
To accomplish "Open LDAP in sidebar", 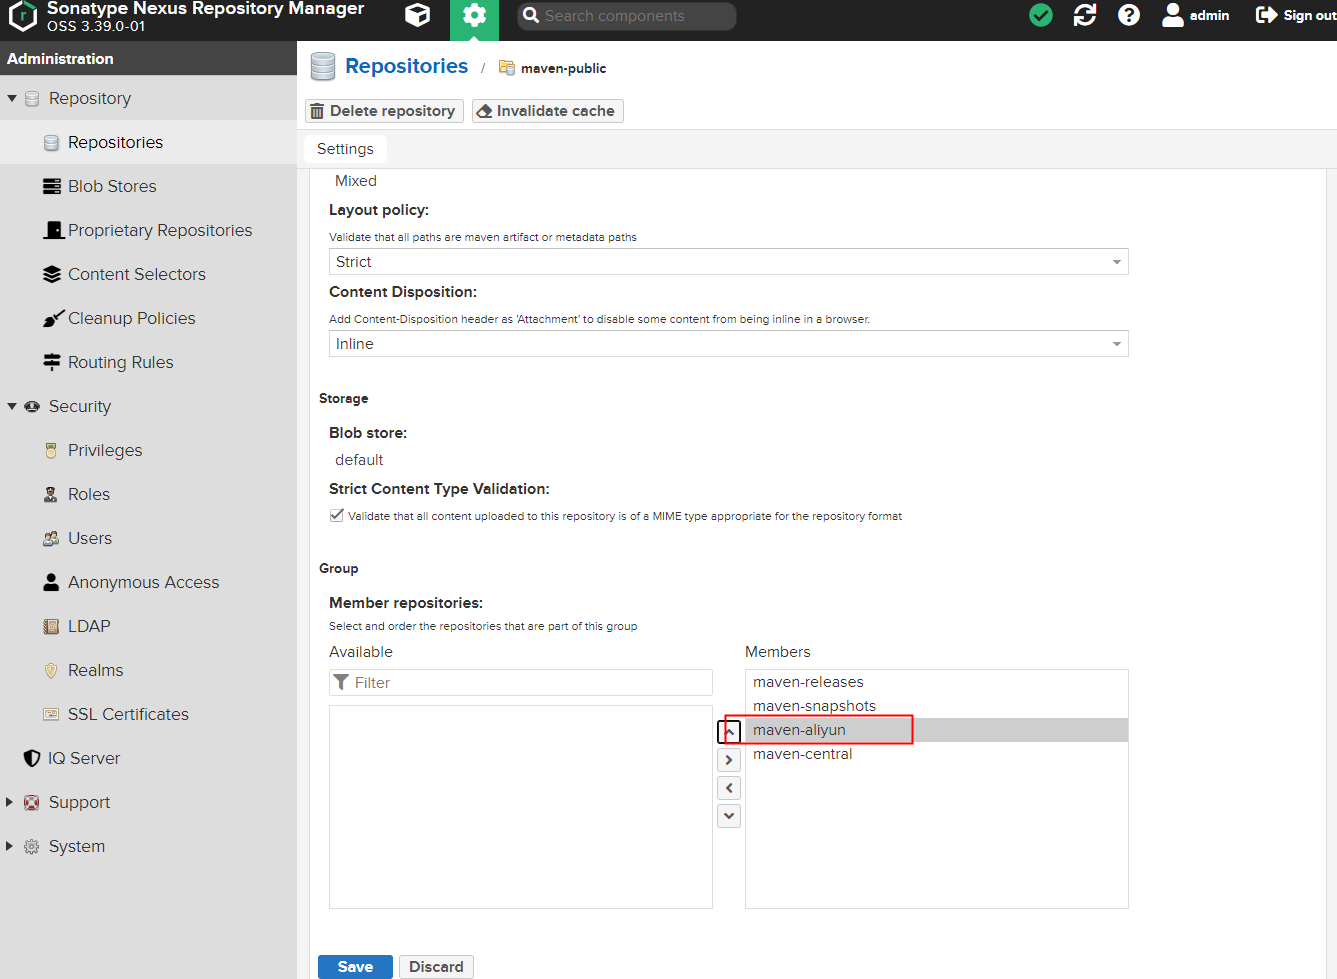I will [x=148, y=626].
